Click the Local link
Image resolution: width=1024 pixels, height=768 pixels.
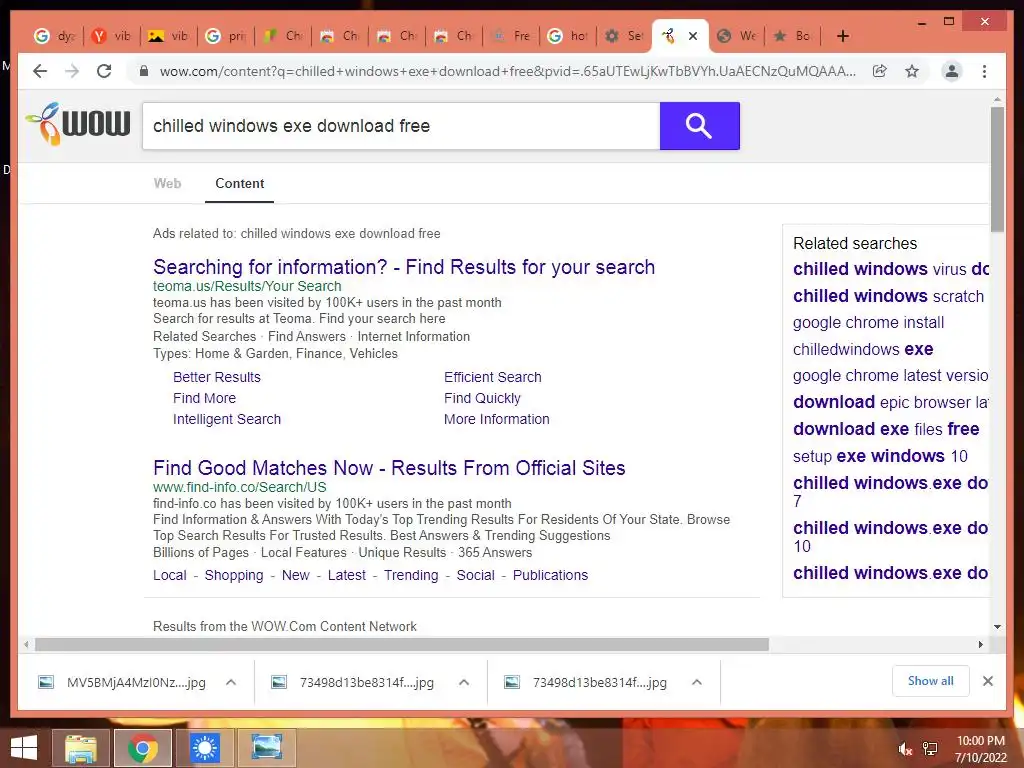pos(170,575)
